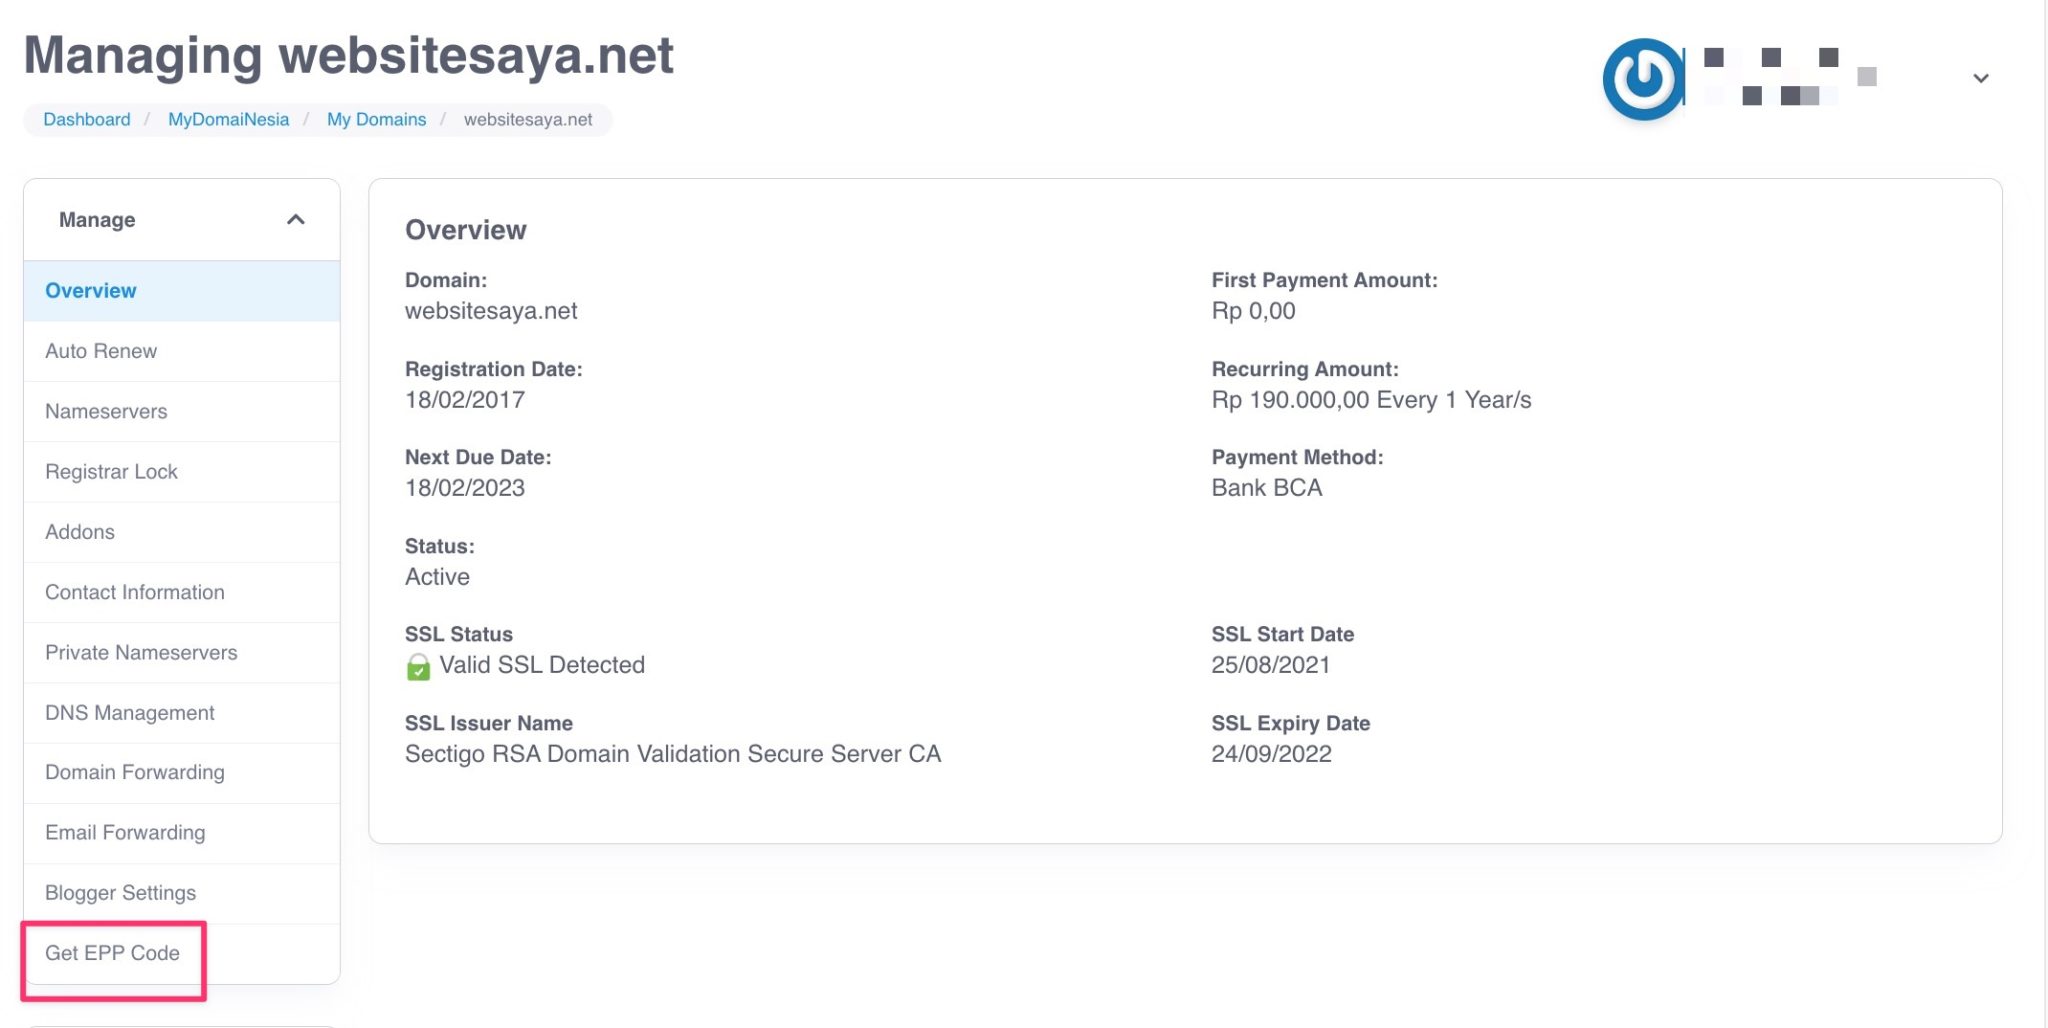Image resolution: width=2048 pixels, height=1028 pixels.
Task: Select Private Nameservers
Action: click(x=140, y=652)
